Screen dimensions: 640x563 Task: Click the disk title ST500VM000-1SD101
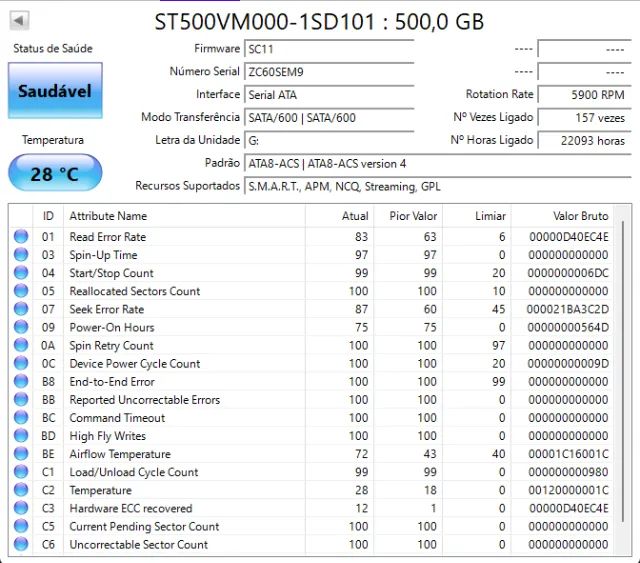(264, 21)
